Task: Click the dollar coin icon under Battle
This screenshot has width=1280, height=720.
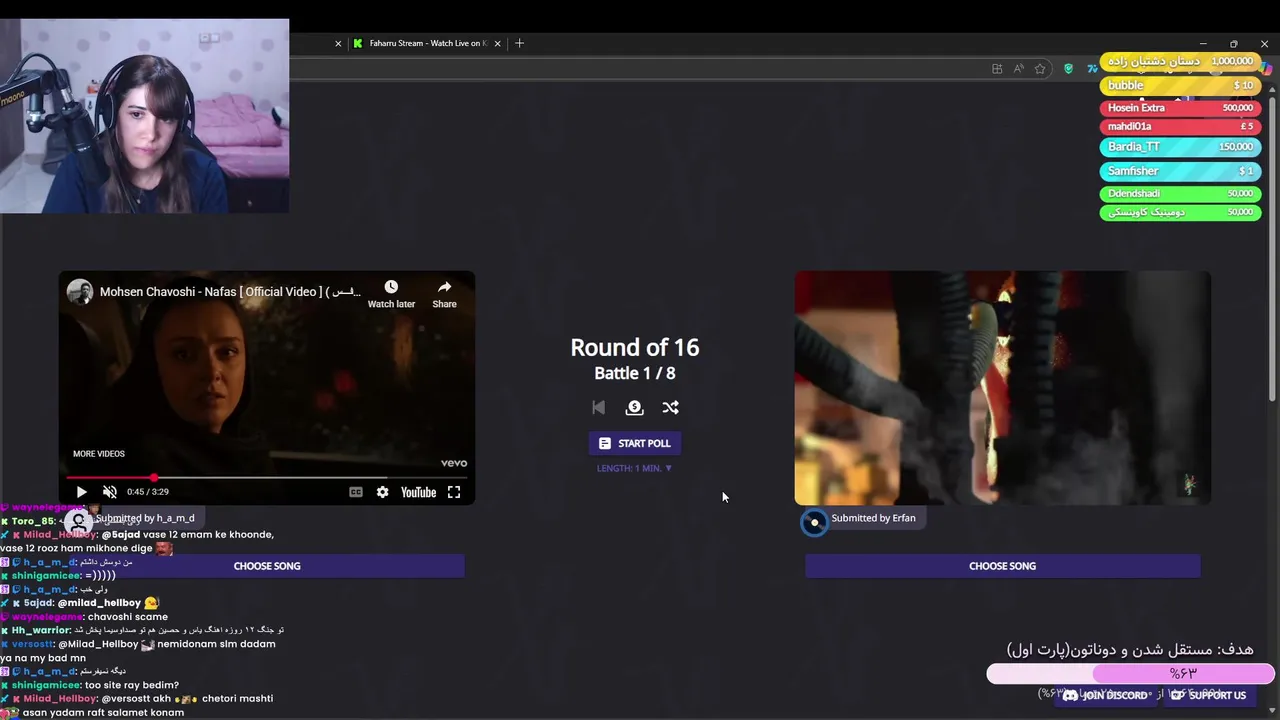Action: pos(634,407)
